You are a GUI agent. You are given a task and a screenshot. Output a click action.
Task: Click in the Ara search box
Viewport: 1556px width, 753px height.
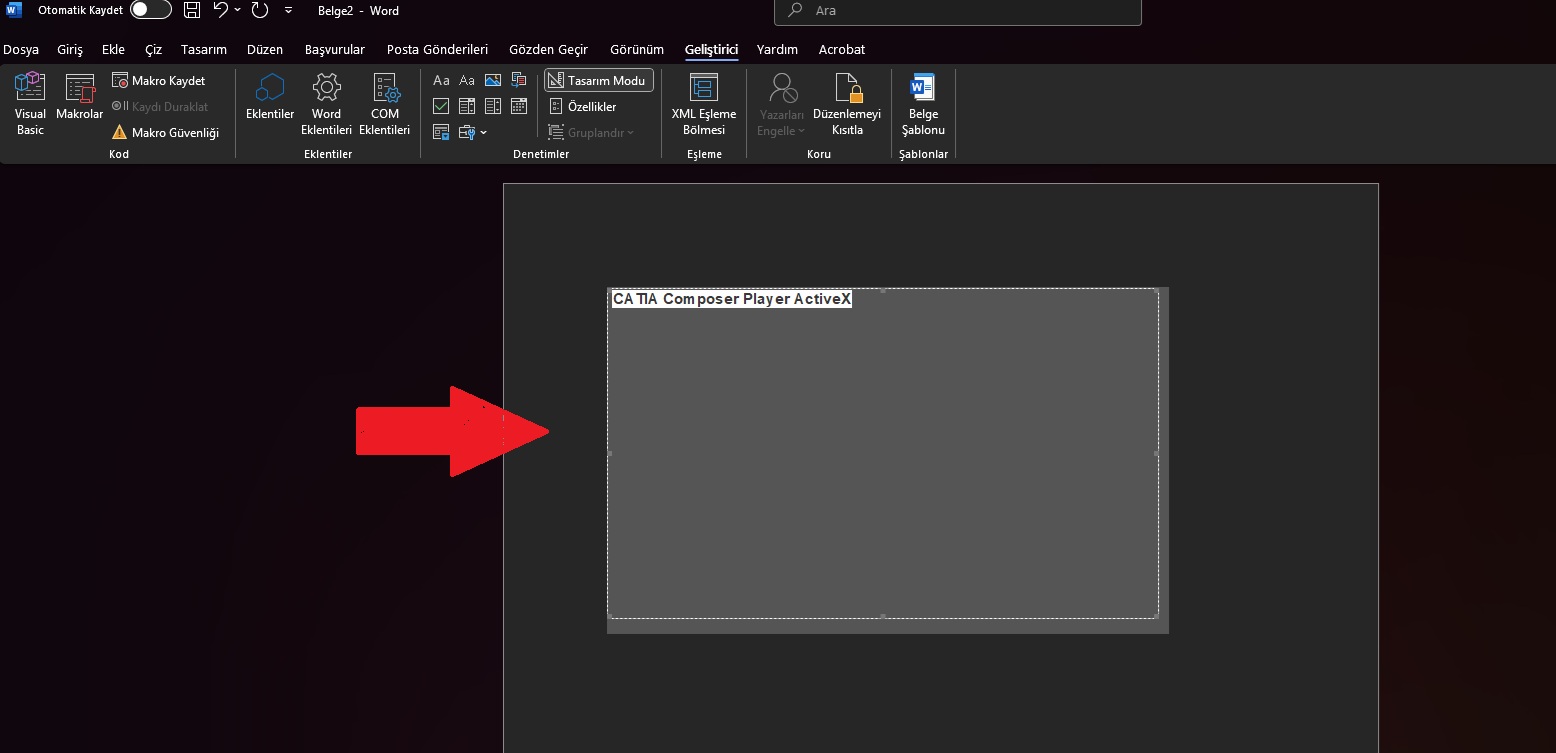pyautogui.click(x=957, y=11)
